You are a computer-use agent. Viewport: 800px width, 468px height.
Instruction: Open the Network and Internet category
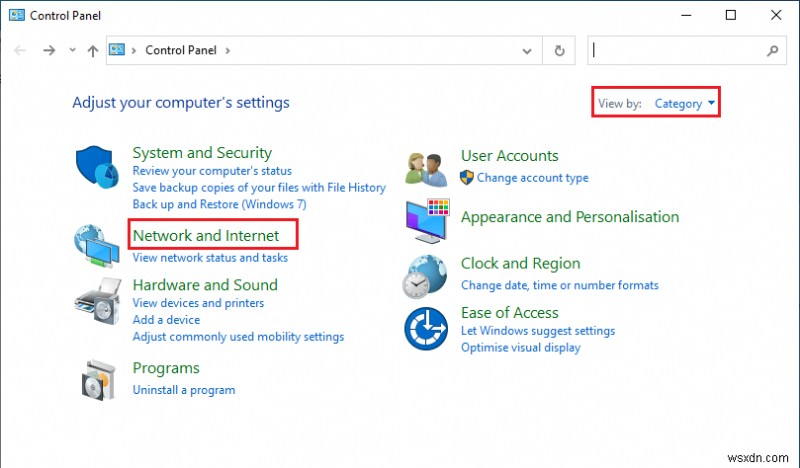205,236
